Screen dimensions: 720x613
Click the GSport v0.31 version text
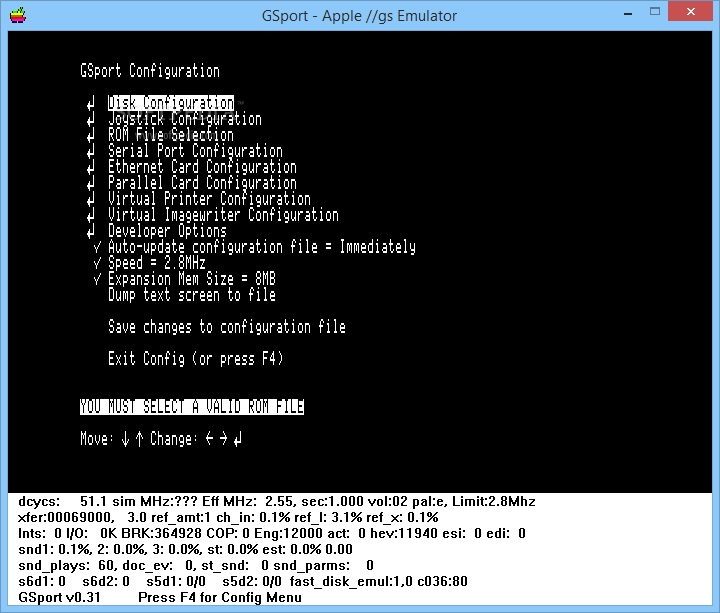[x=59, y=597]
